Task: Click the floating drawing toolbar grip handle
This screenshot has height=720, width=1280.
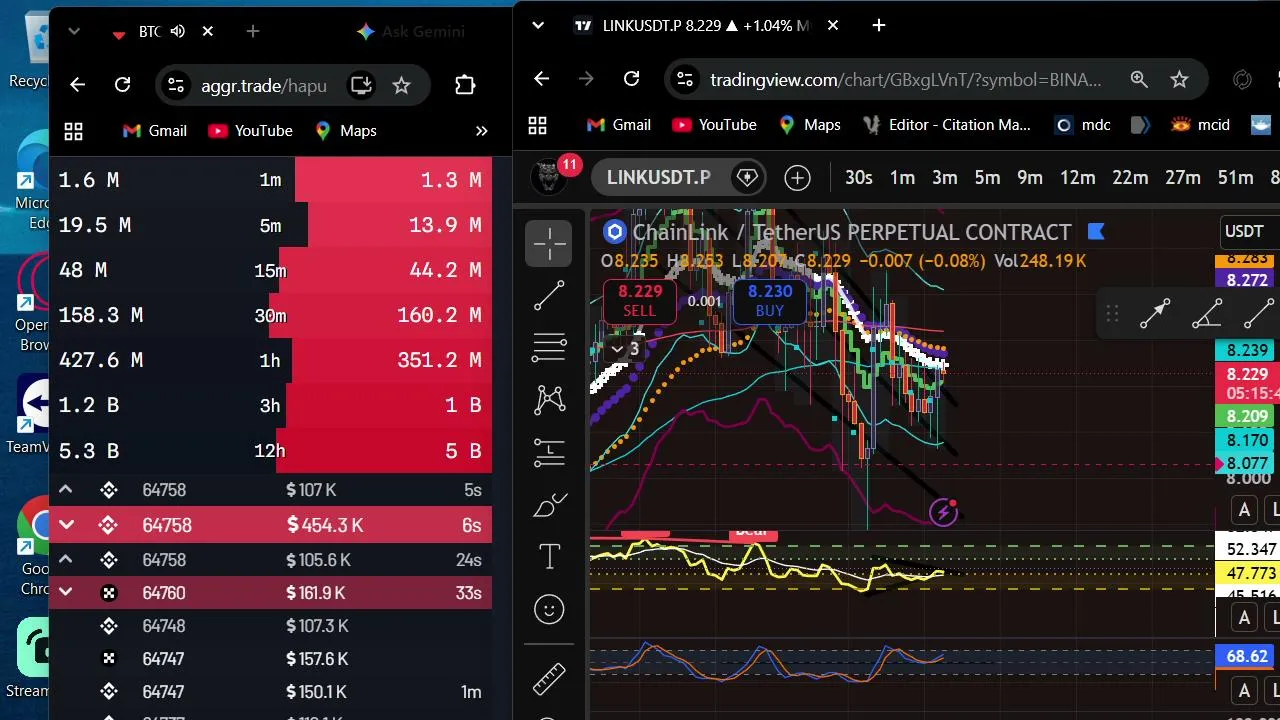Action: pos(1112,315)
